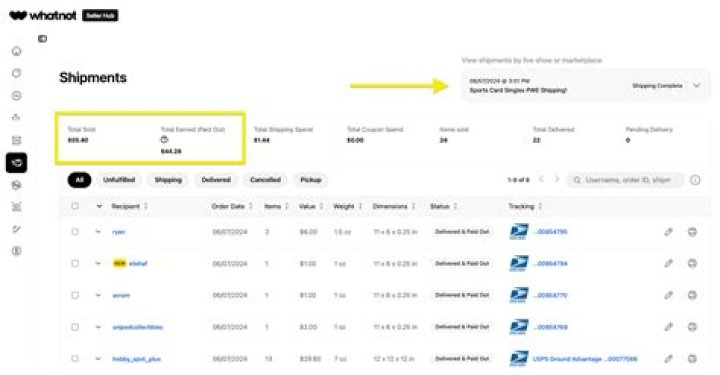Click pencil icon on the ...00854794 row

[669, 263]
